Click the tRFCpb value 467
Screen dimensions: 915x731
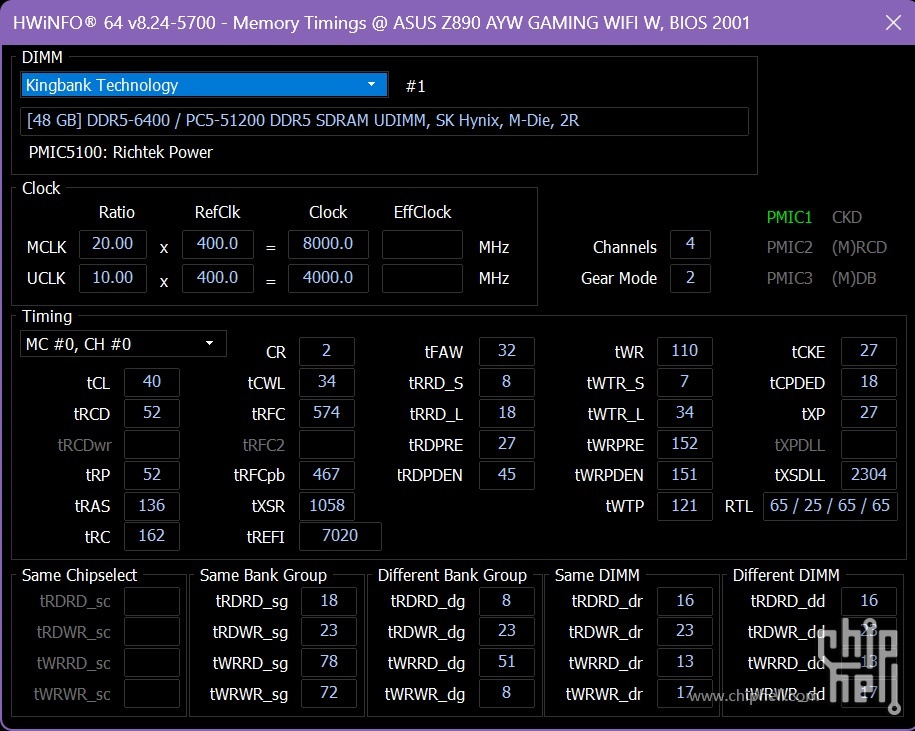point(327,474)
